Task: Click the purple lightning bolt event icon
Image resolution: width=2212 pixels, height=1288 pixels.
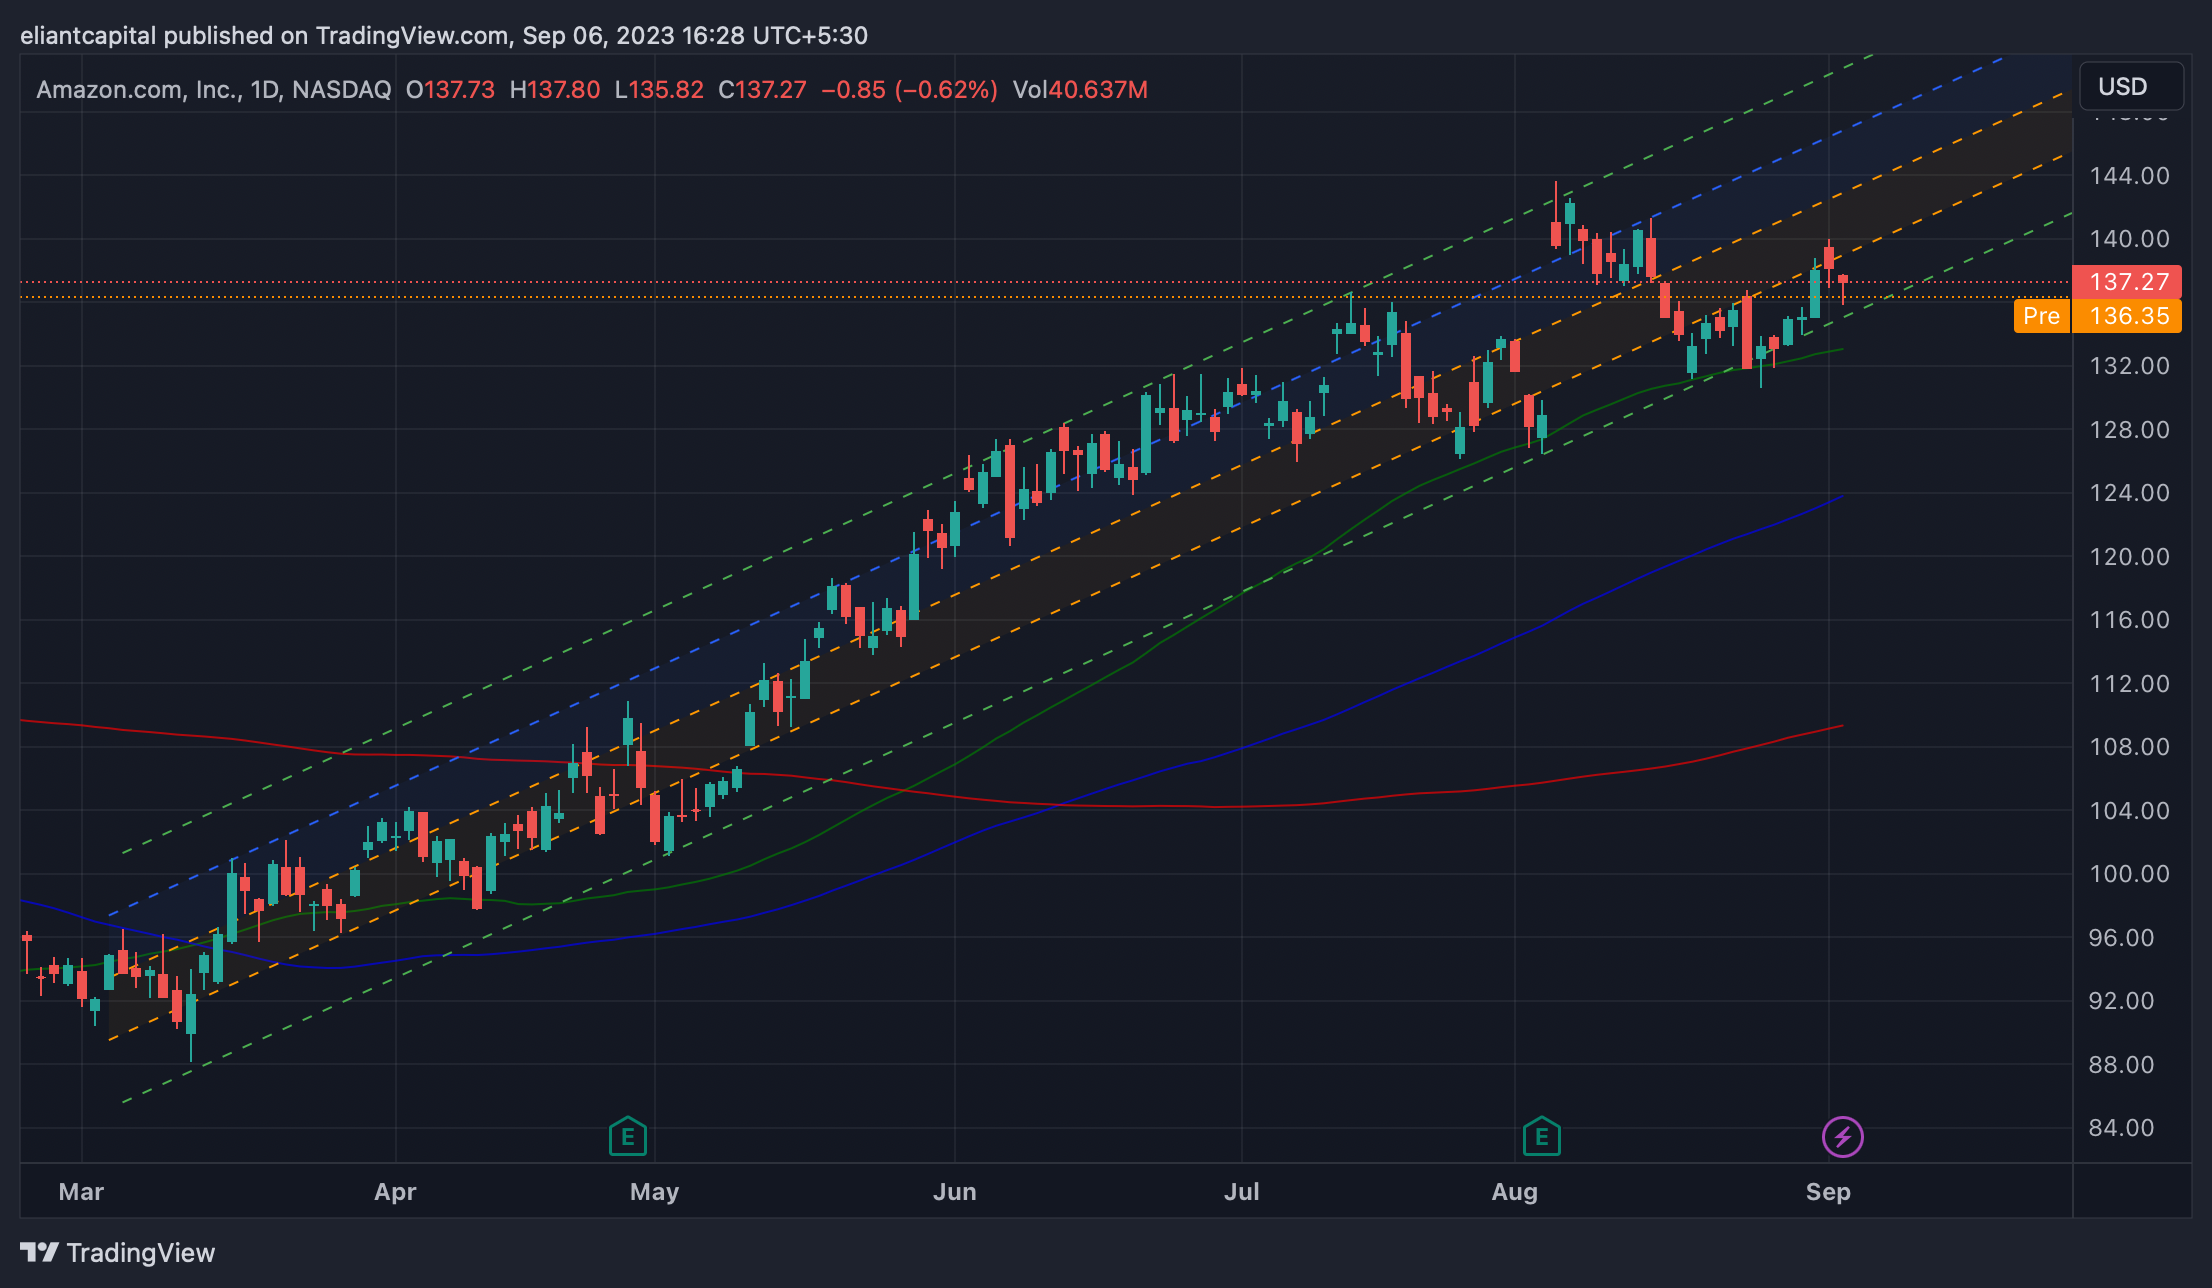Action: click(x=1842, y=1137)
